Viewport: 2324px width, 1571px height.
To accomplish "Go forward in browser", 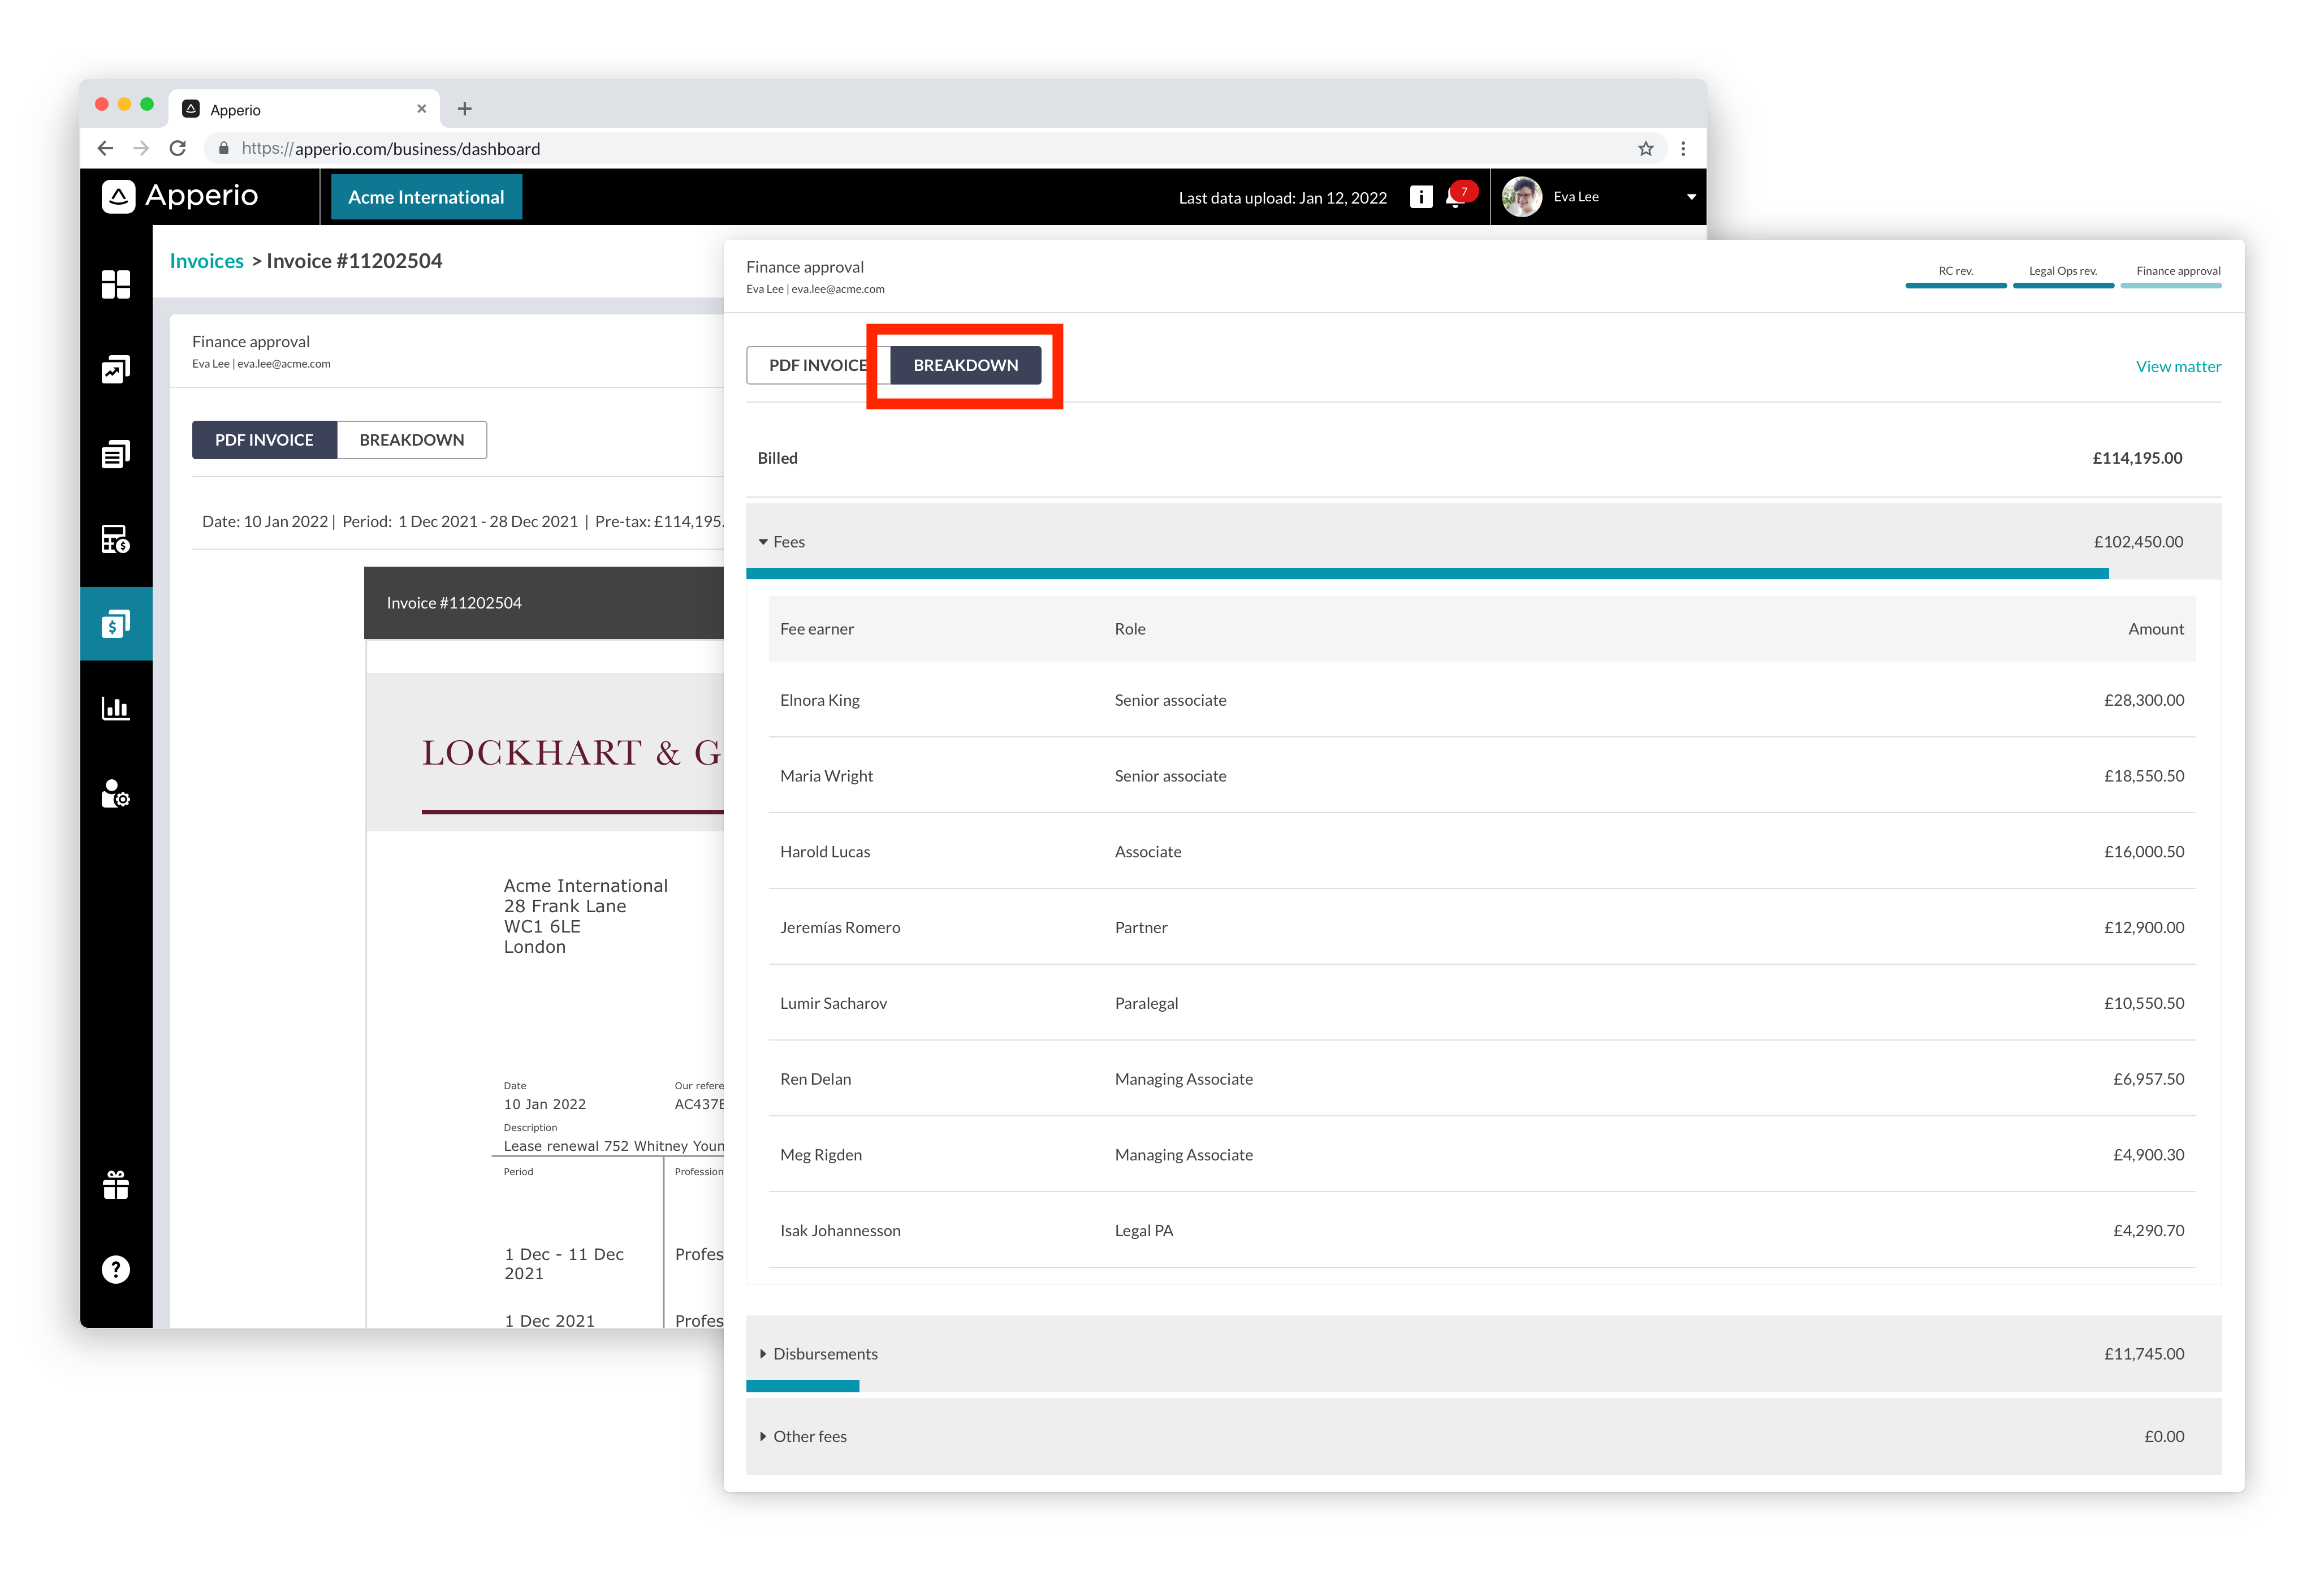I will coord(141,148).
